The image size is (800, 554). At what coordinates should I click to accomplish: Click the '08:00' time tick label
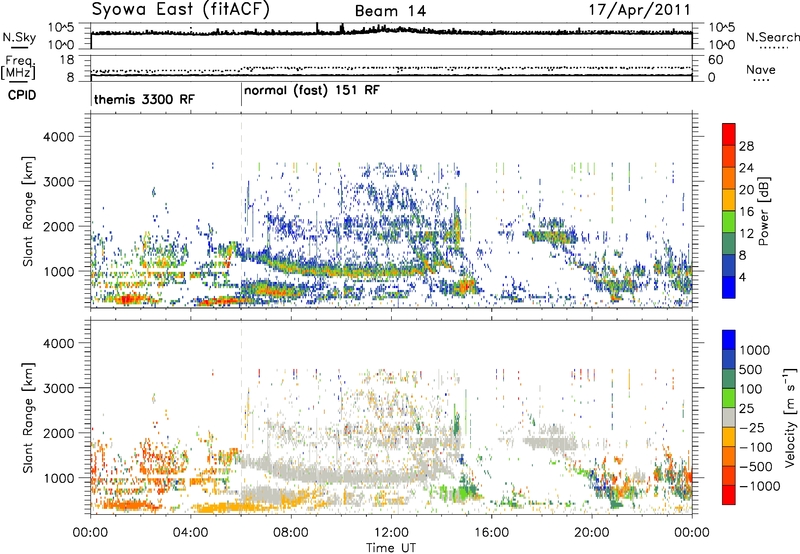(291, 533)
